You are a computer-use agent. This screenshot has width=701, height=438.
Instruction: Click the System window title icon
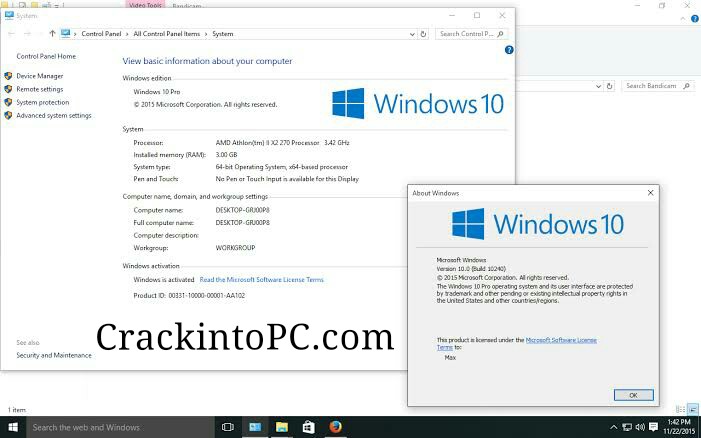tap(9, 16)
